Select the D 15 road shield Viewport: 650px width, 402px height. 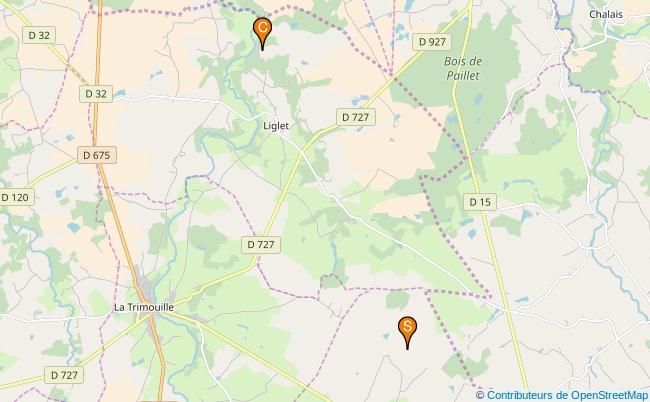click(480, 202)
